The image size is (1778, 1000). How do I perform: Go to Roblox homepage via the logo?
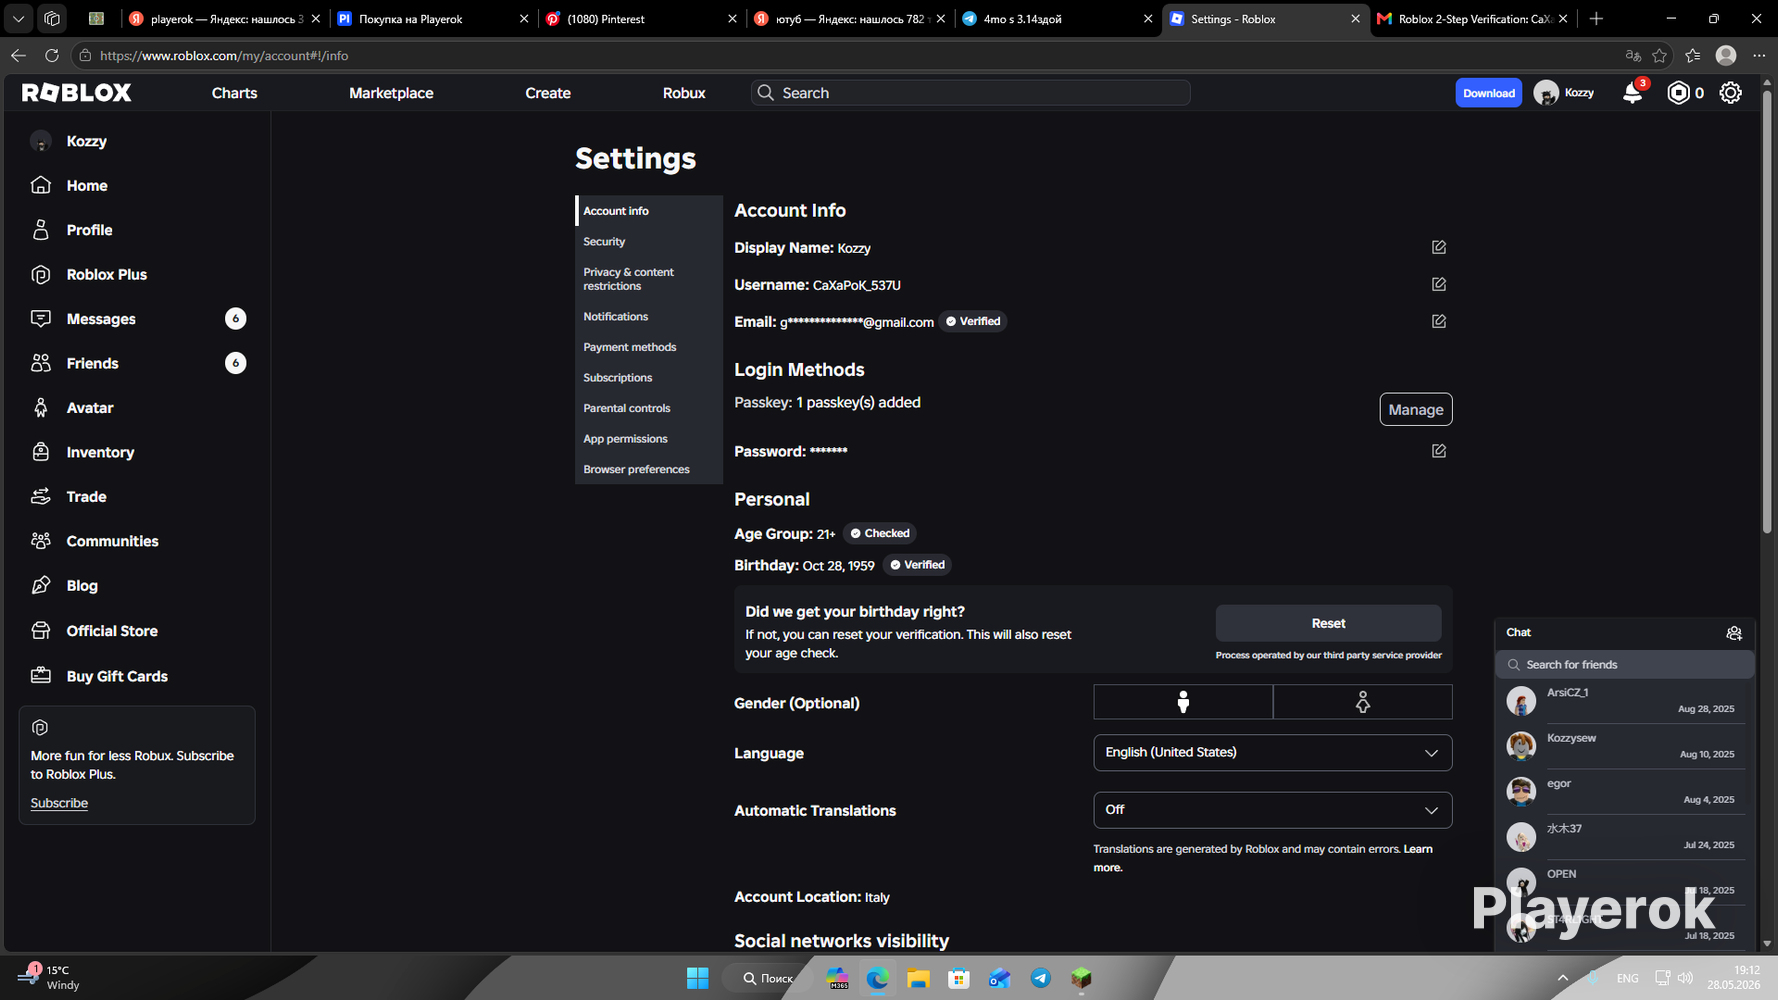(77, 93)
